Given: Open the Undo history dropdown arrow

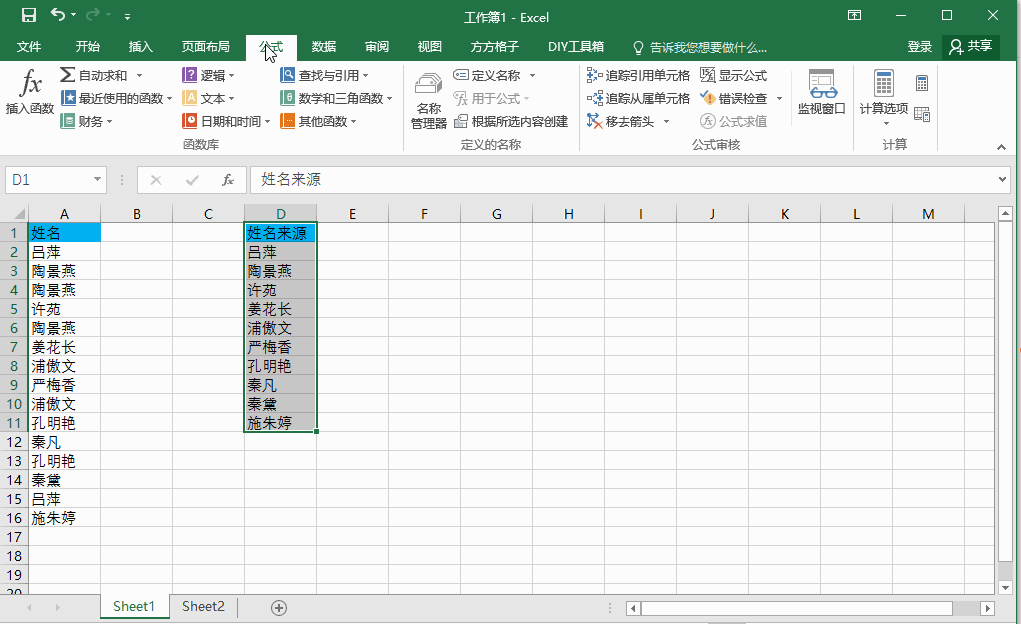Looking at the screenshot, I should click(74, 15).
